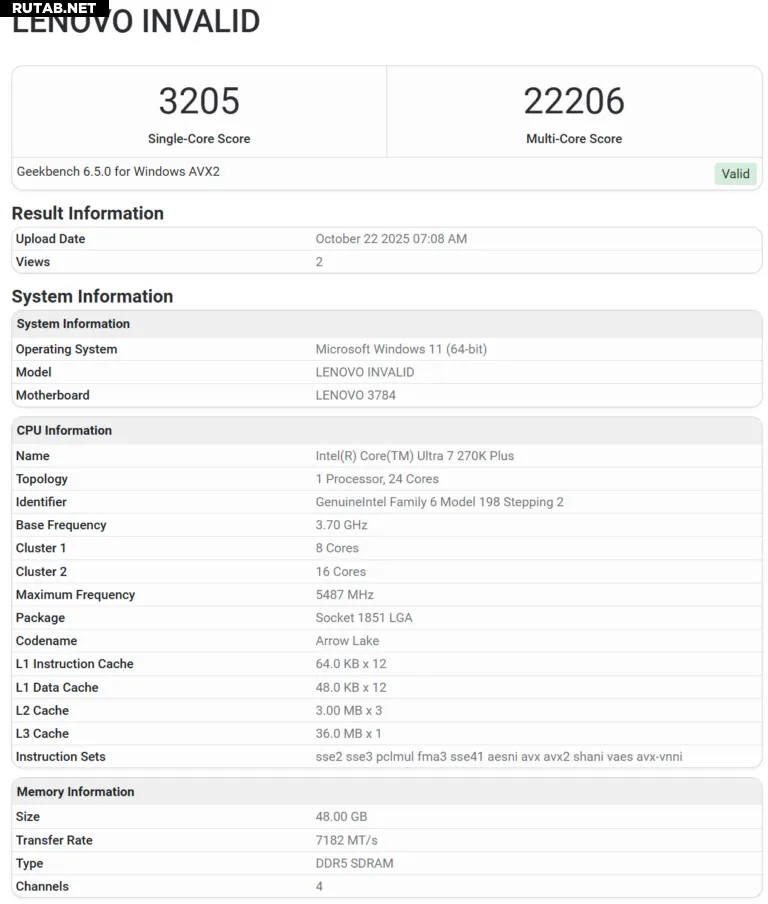Click the 7182 MT/s transfer rate value
The width and height of the screenshot is (768, 904).
pos(346,840)
